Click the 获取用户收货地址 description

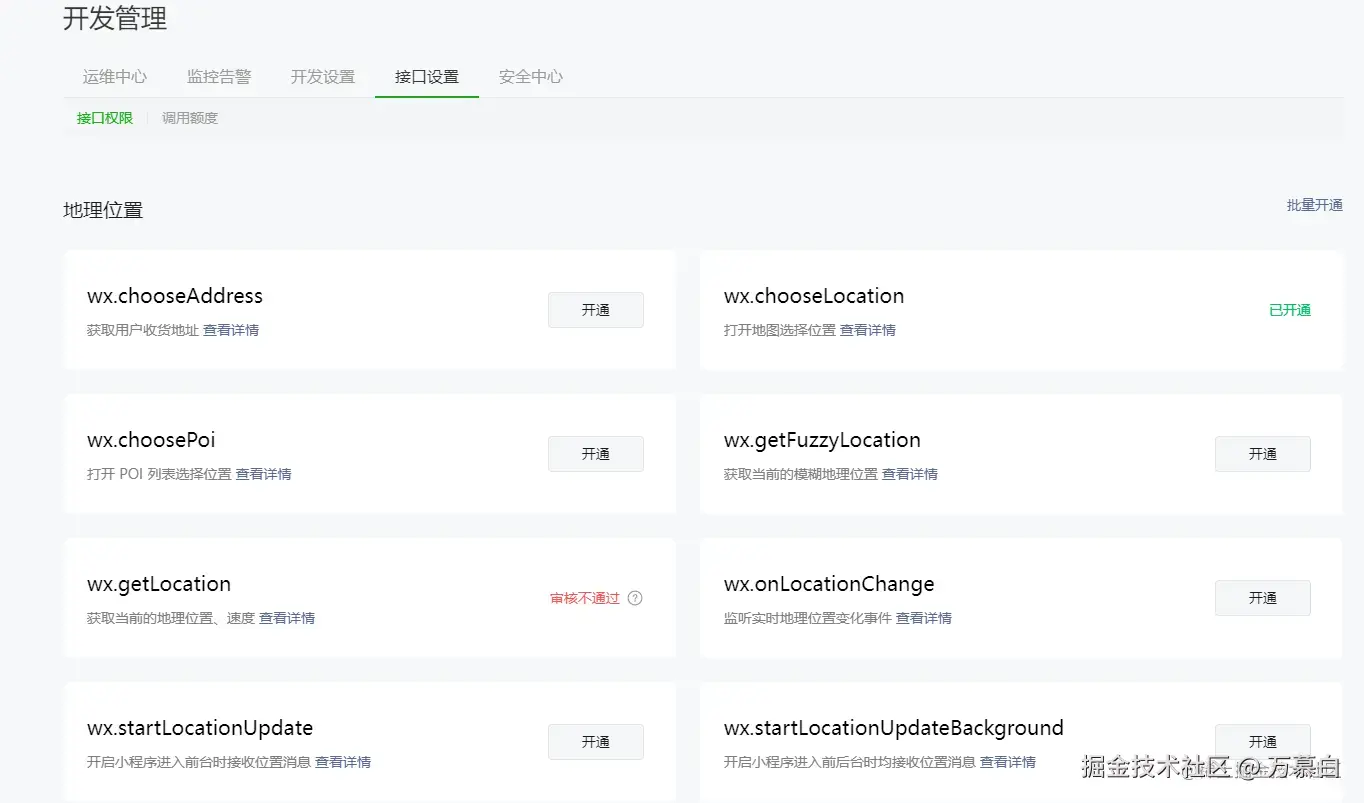pos(143,330)
